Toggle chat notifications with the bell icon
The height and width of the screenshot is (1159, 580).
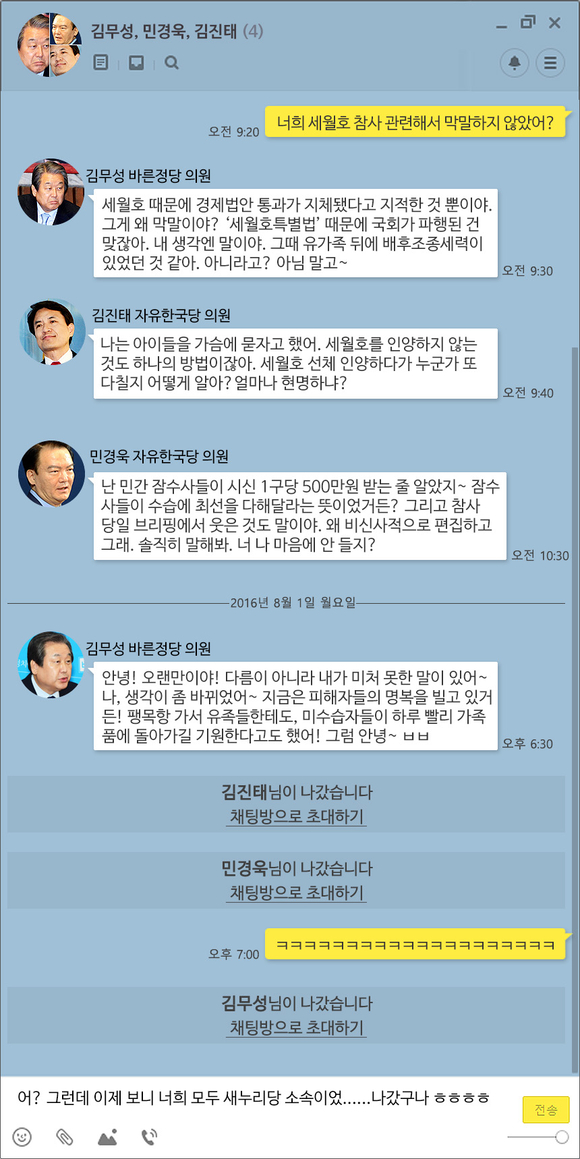coord(514,63)
